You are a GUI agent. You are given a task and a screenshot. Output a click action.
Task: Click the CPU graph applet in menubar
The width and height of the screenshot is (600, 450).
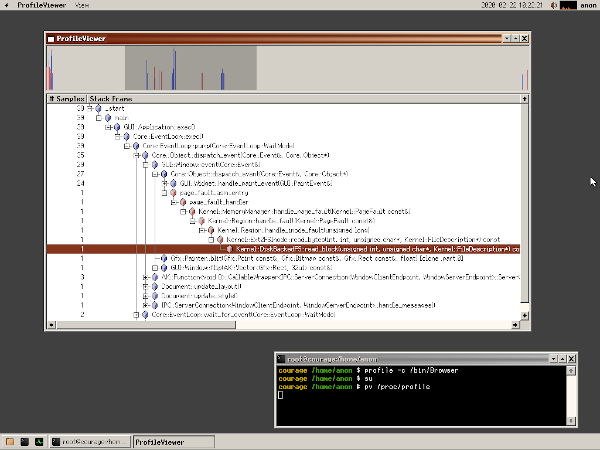point(568,5)
